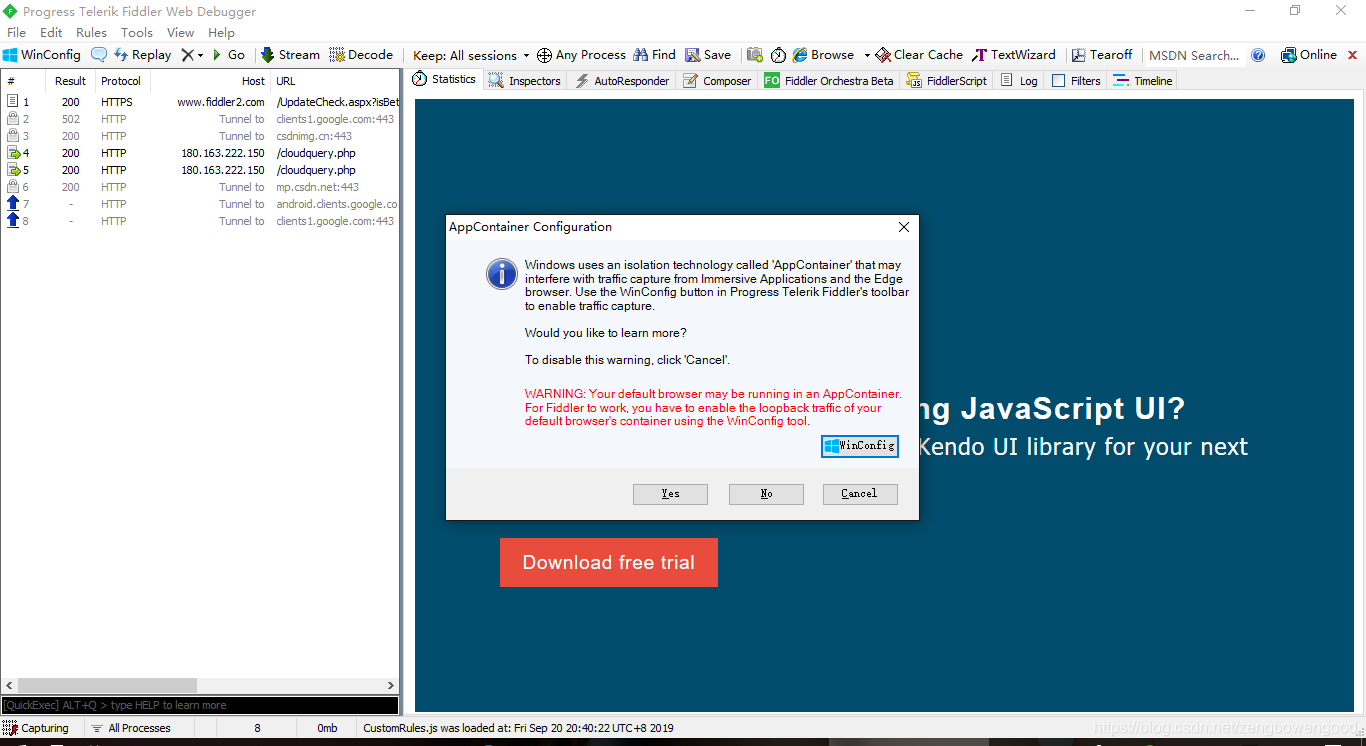Open the Remove sessions X dropdown
This screenshot has height=746, width=1366.
coord(192,55)
